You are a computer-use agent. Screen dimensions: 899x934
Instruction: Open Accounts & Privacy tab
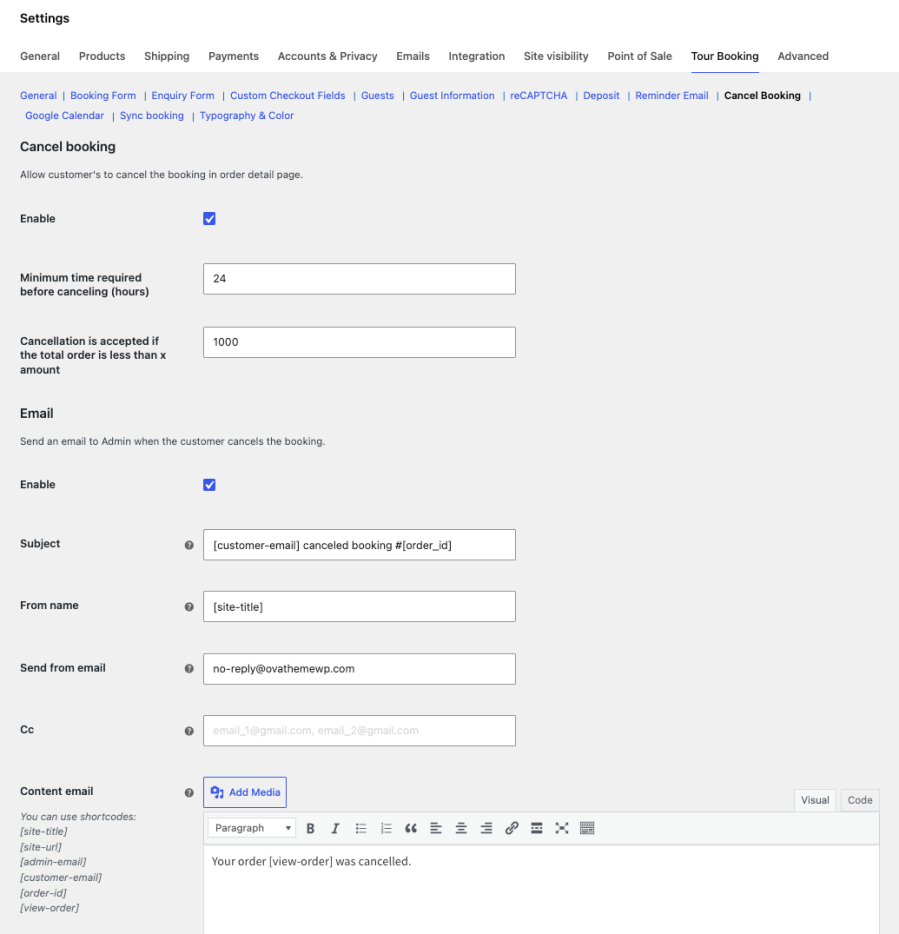(x=328, y=56)
